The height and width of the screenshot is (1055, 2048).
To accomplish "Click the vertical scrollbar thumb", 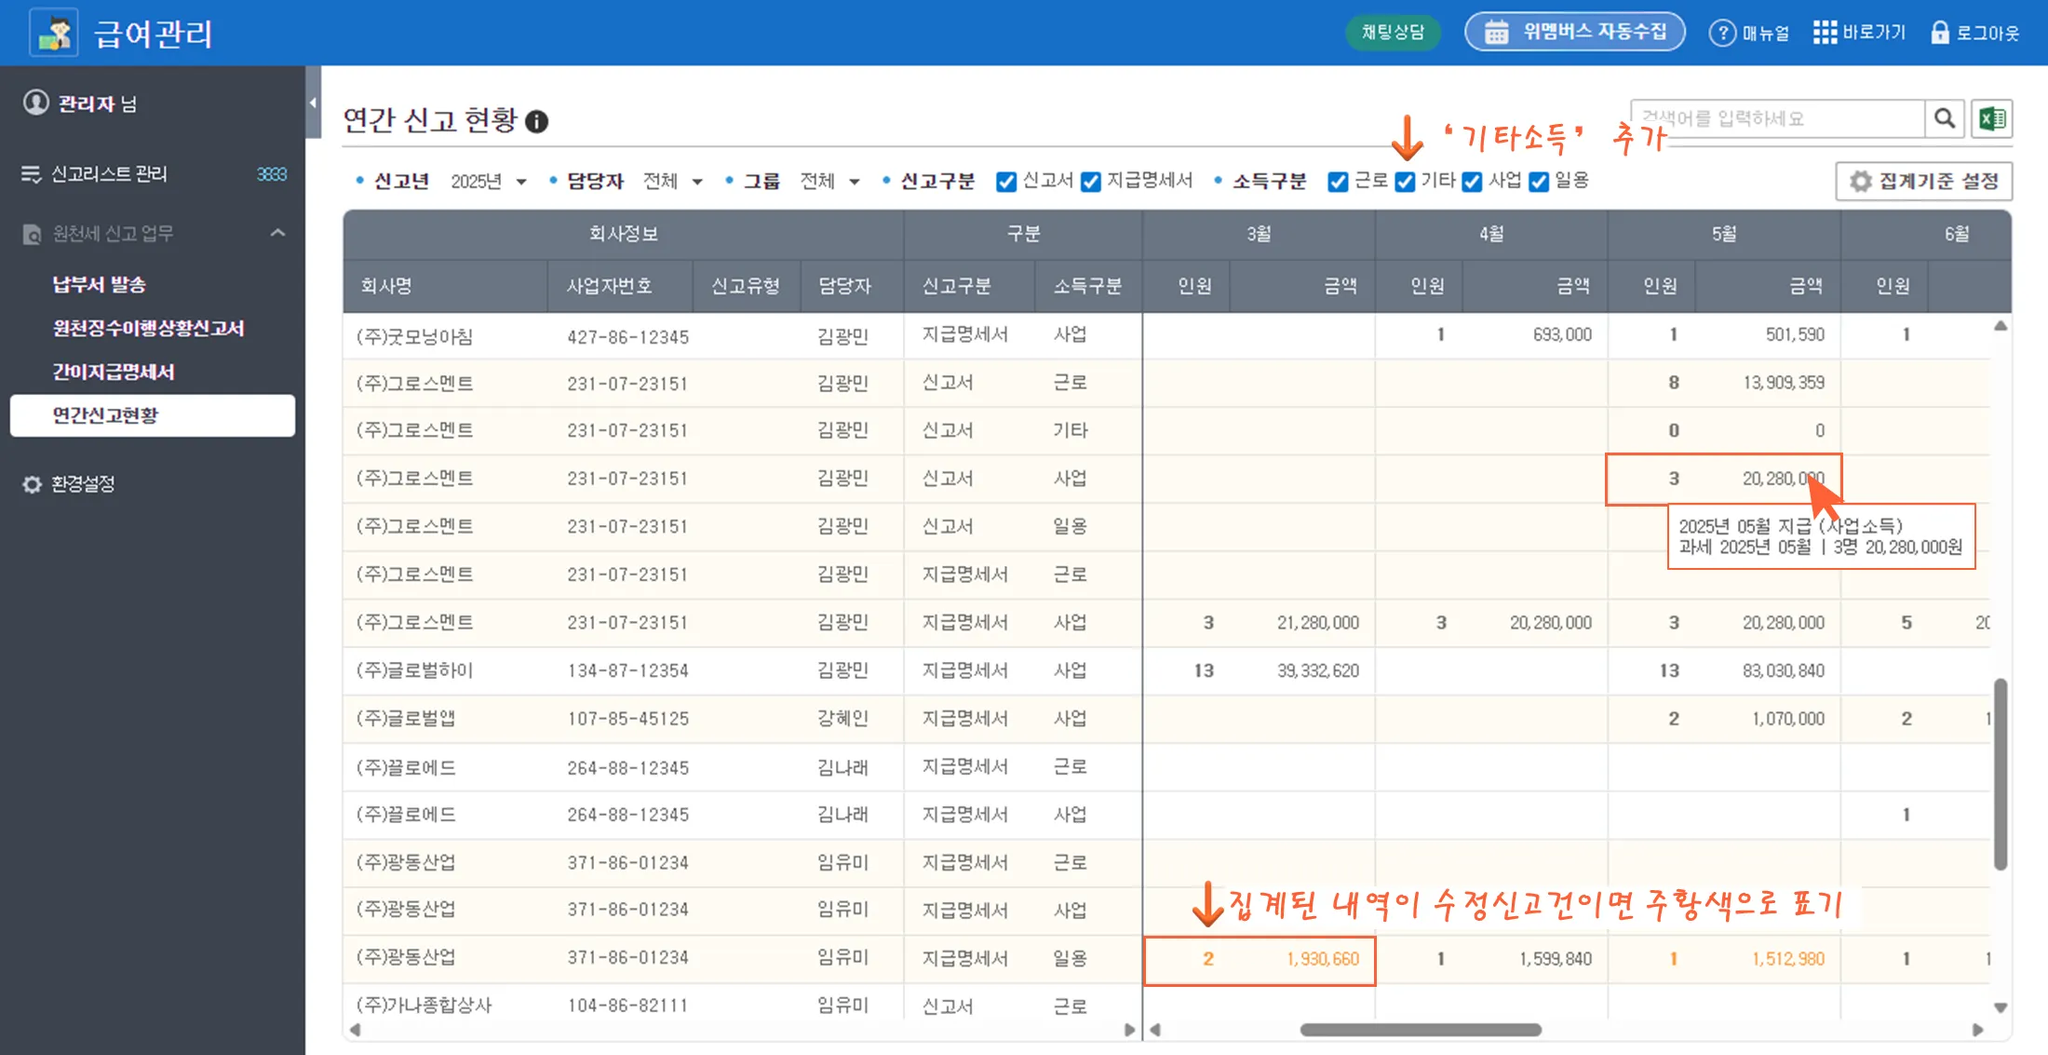I will (2000, 774).
